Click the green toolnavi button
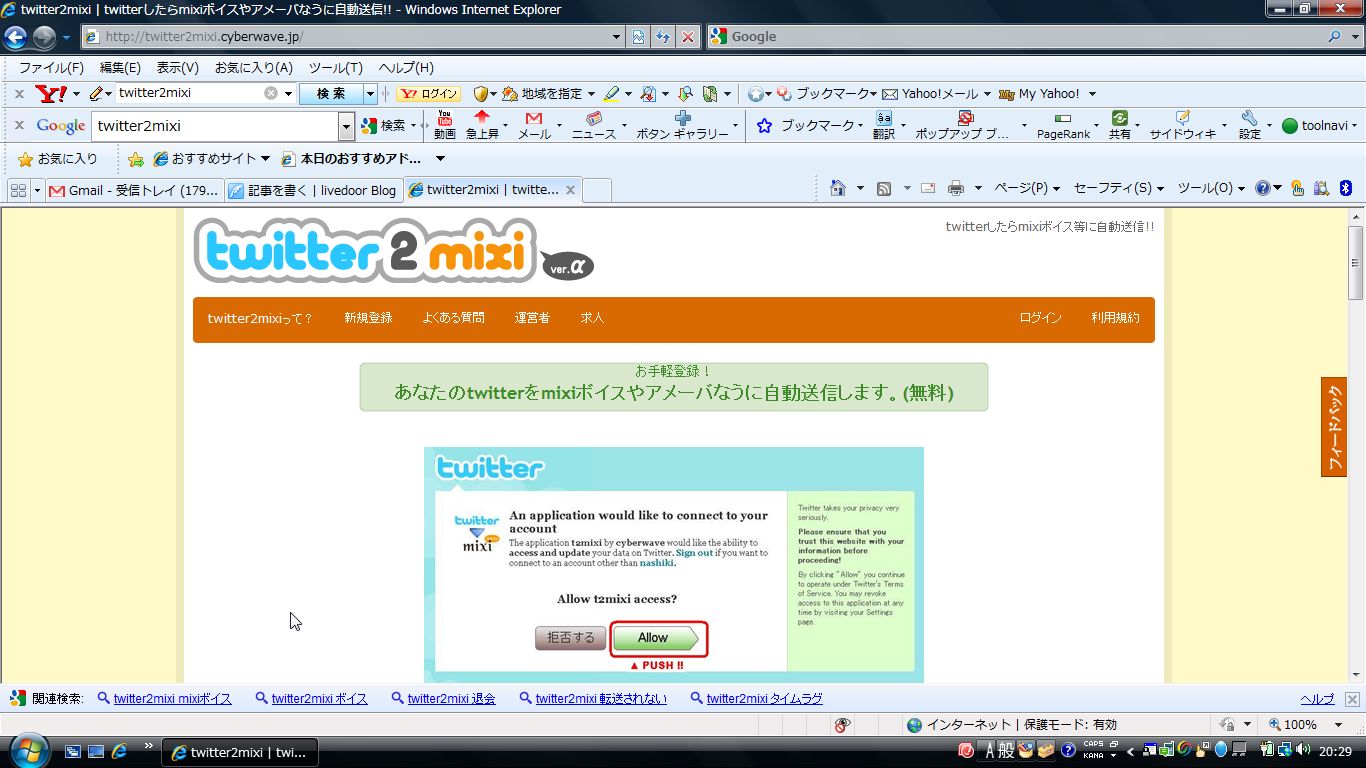This screenshot has width=1366, height=768. coord(1314,126)
